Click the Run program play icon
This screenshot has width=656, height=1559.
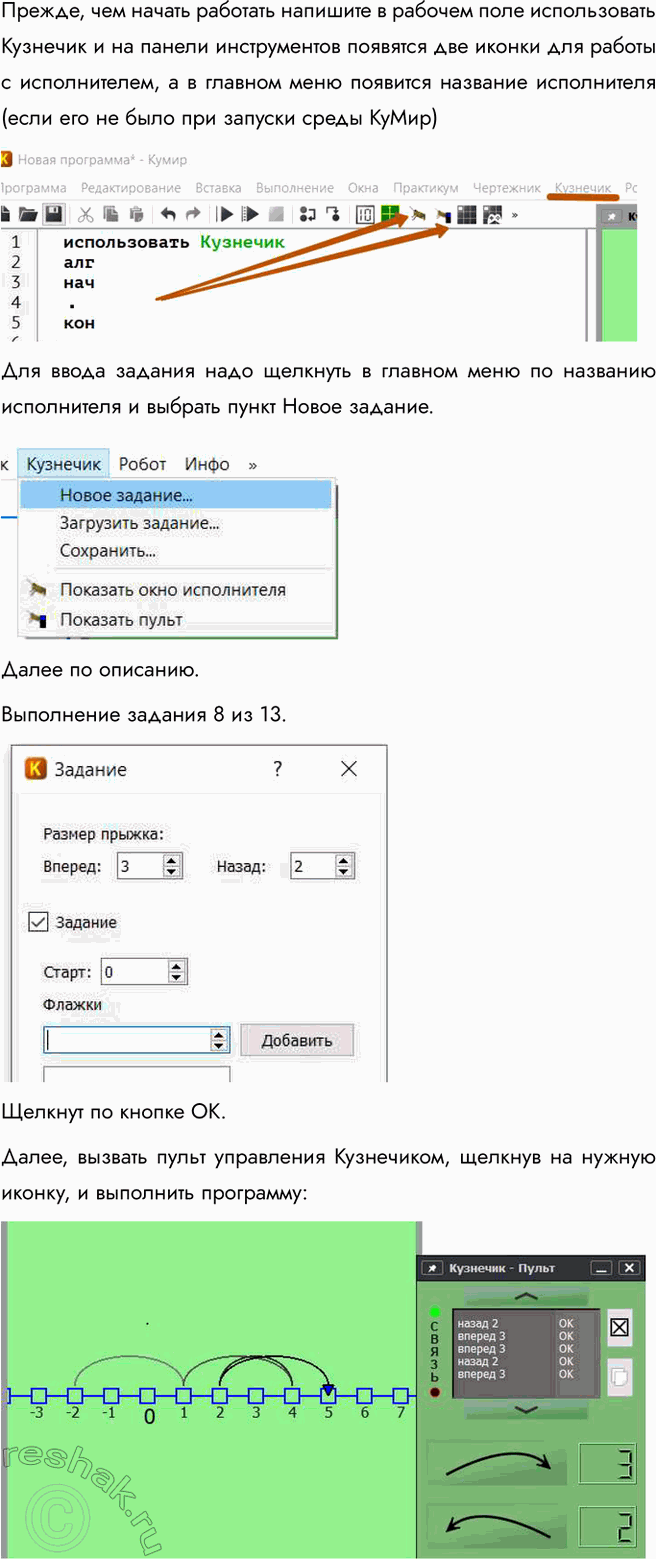click(227, 214)
